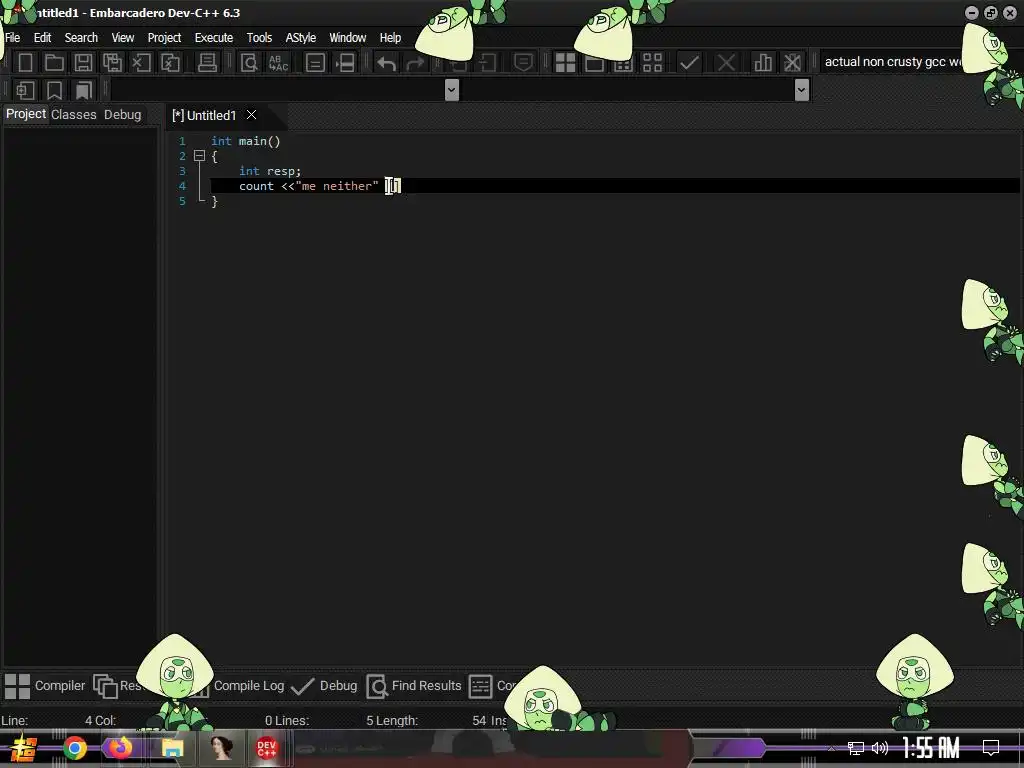Open Google Chrome from the taskbar

click(75, 748)
